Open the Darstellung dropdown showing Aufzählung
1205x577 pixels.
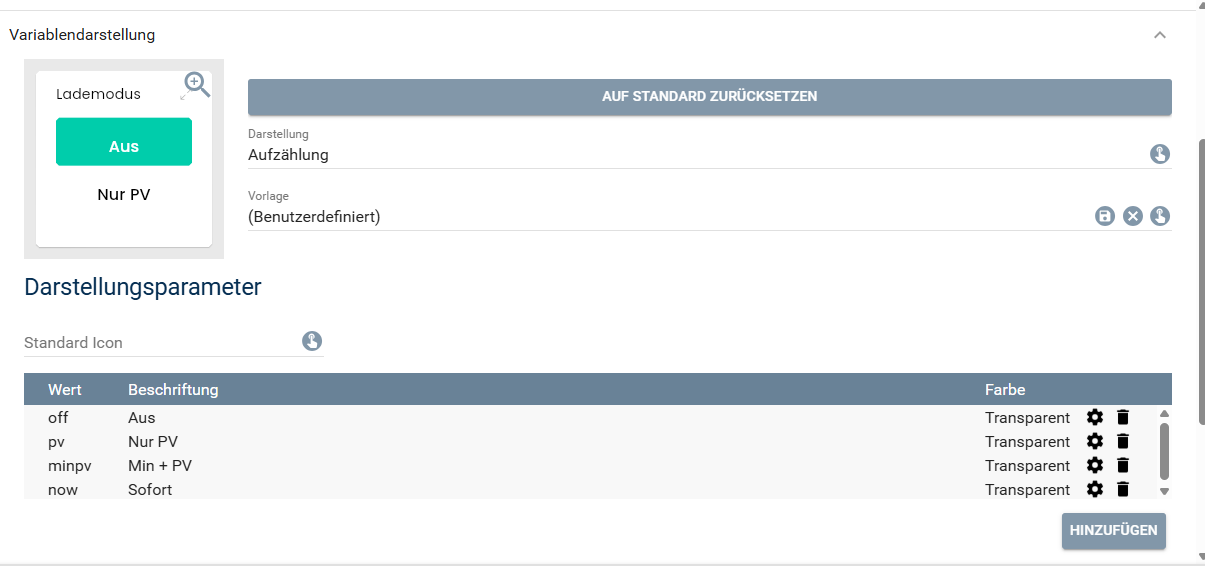point(690,155)
